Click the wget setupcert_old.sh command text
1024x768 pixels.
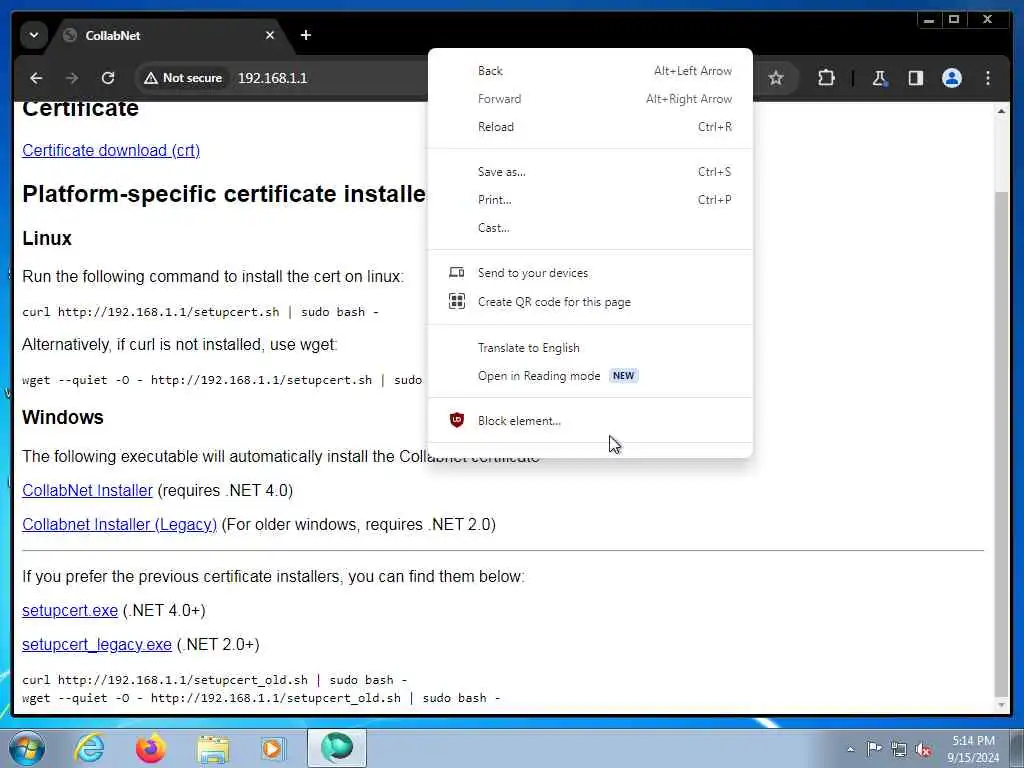pos(261,698)
